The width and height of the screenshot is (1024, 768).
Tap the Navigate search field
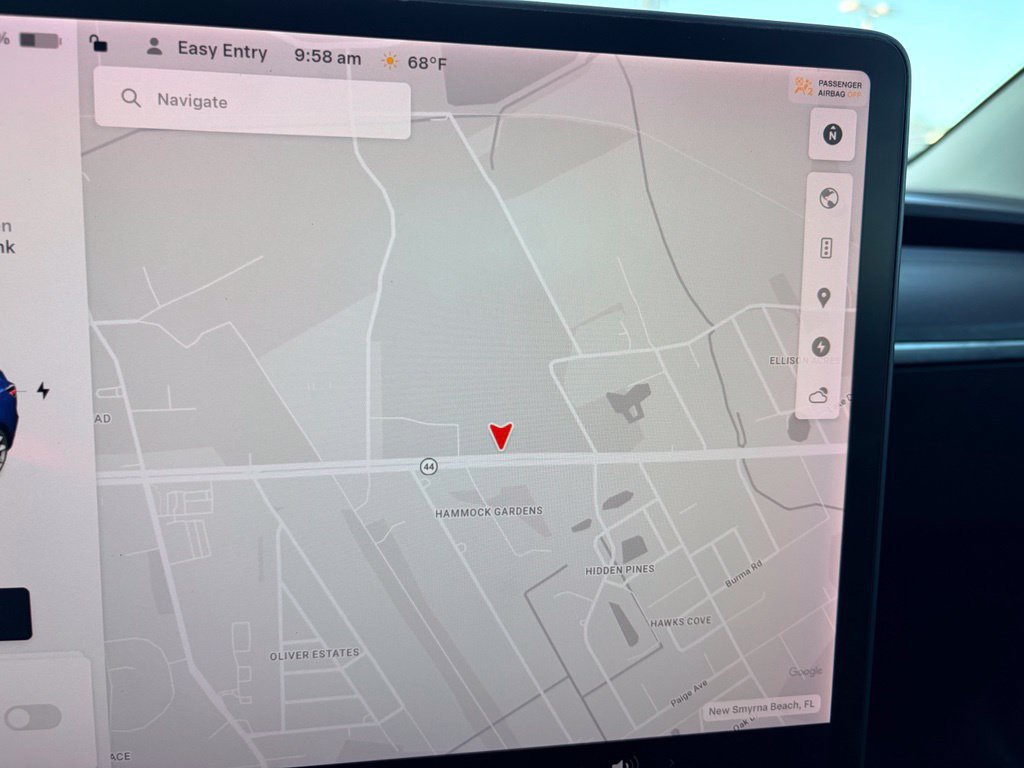[252, 102]
